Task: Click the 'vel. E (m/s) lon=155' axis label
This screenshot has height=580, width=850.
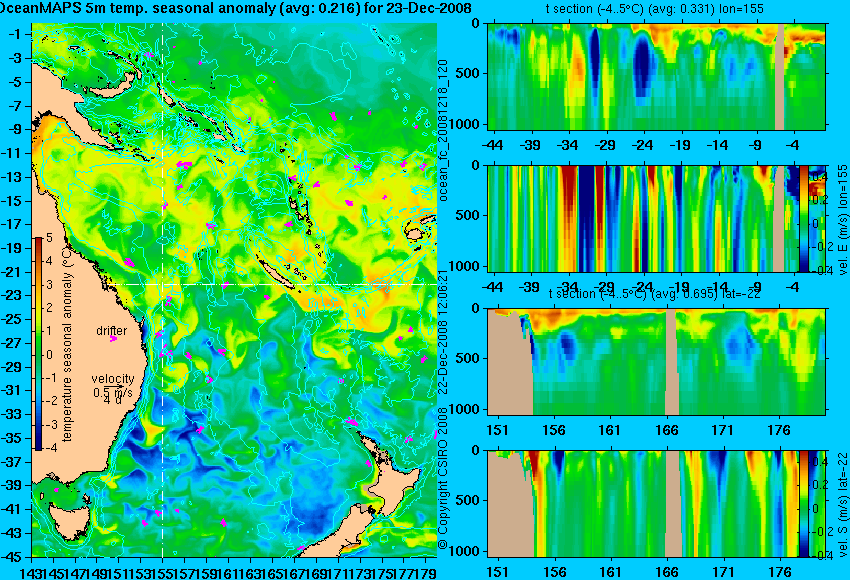Action: pos(843,220)
